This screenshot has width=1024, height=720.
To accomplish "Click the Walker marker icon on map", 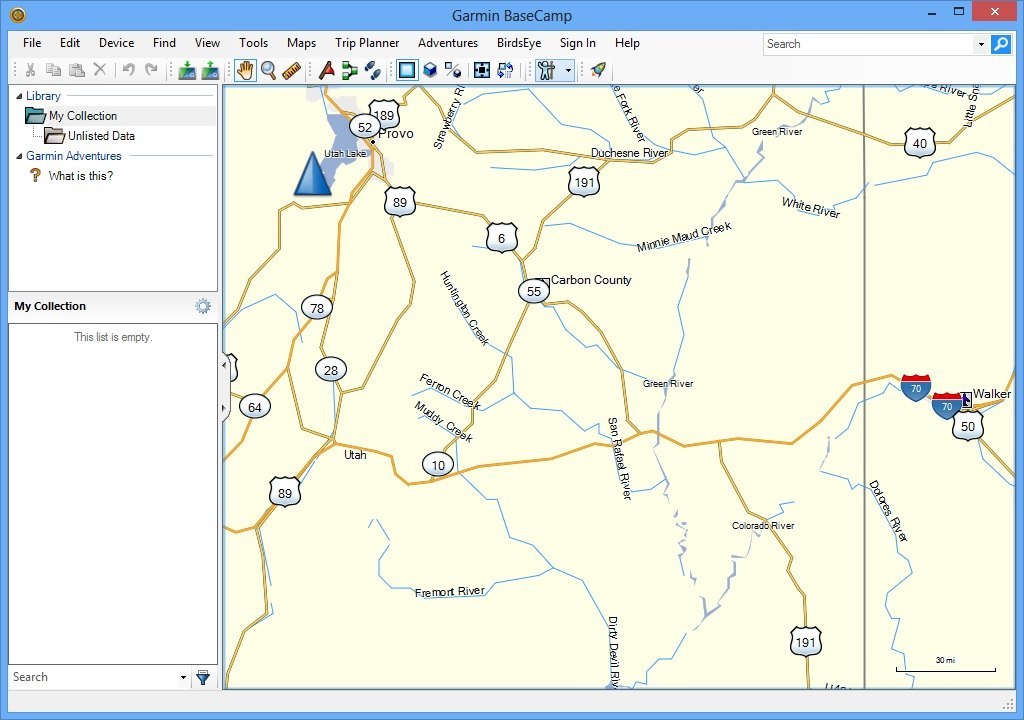I will pyautogui.click(x=966, y=399).
